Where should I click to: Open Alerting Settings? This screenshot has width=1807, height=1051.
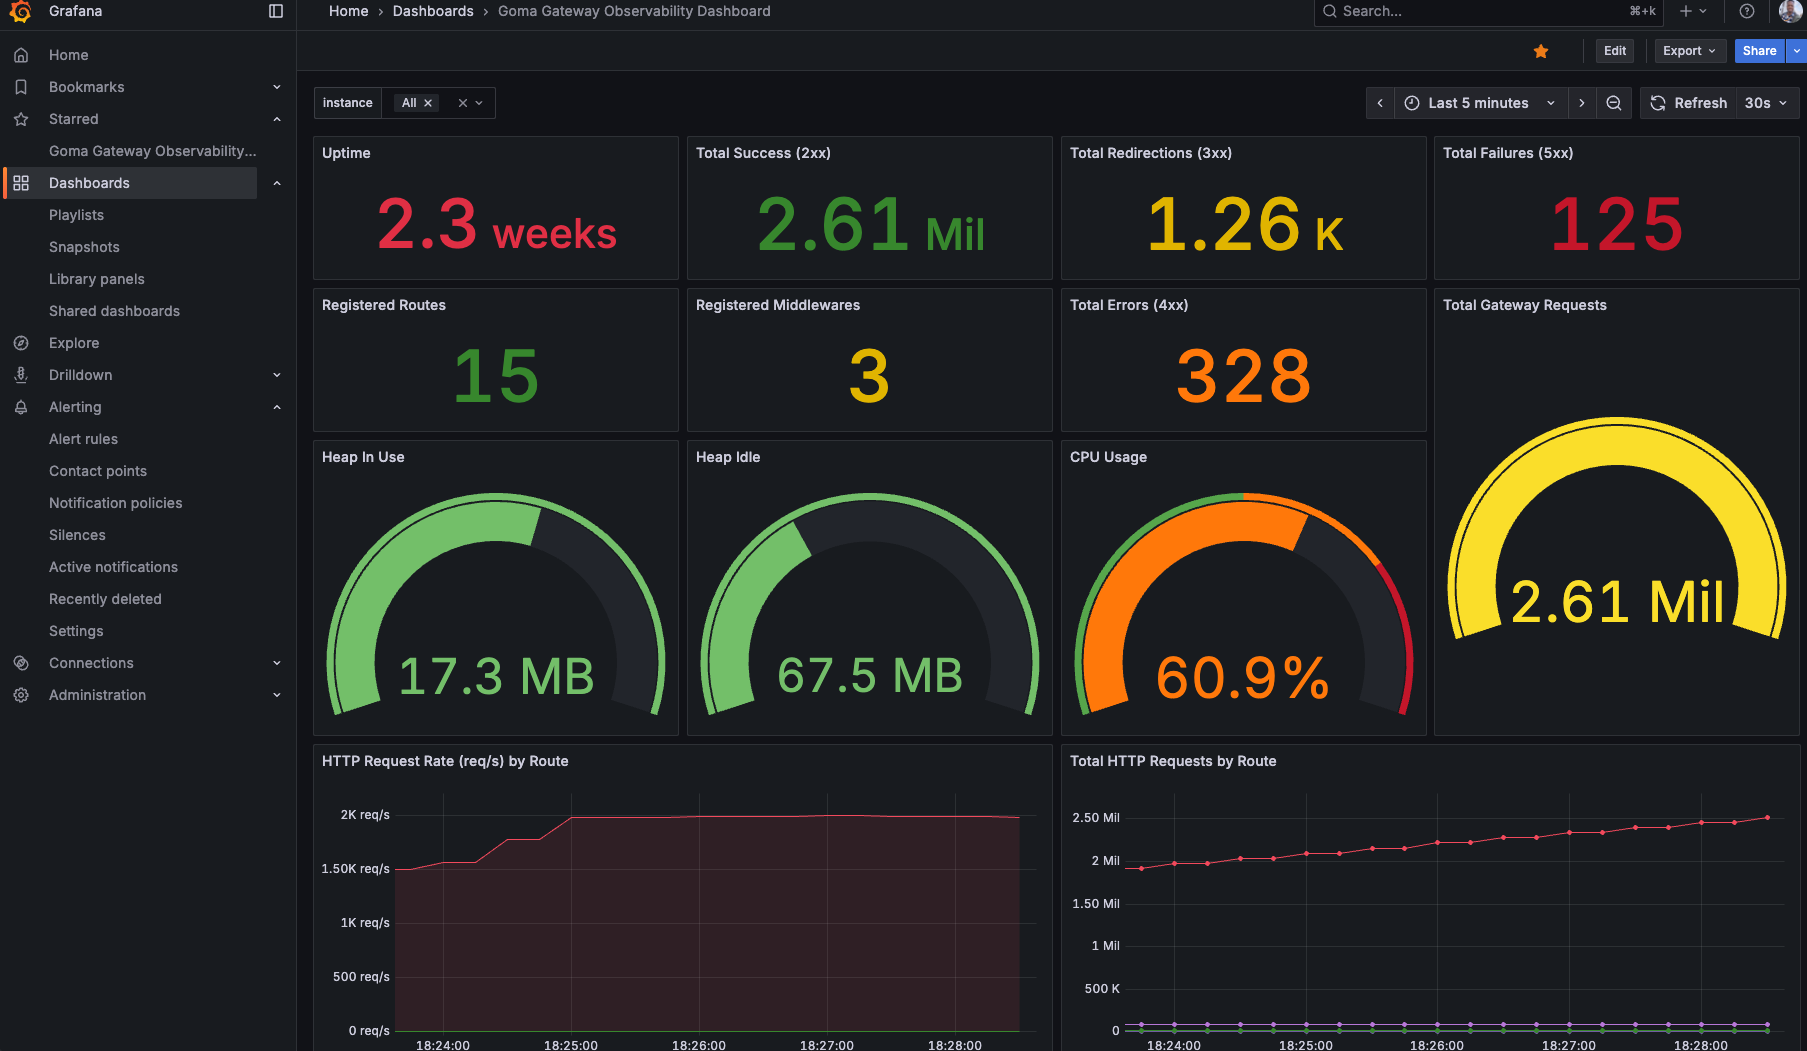click(76, 631)
